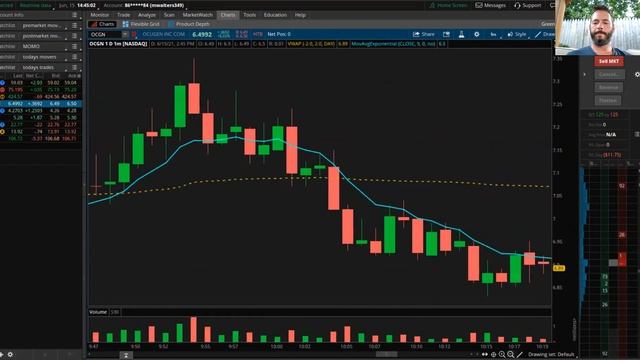Screen dimensions: 640x360
Task: Click the Reverse button in Active Trader
Action: [608, 87]
